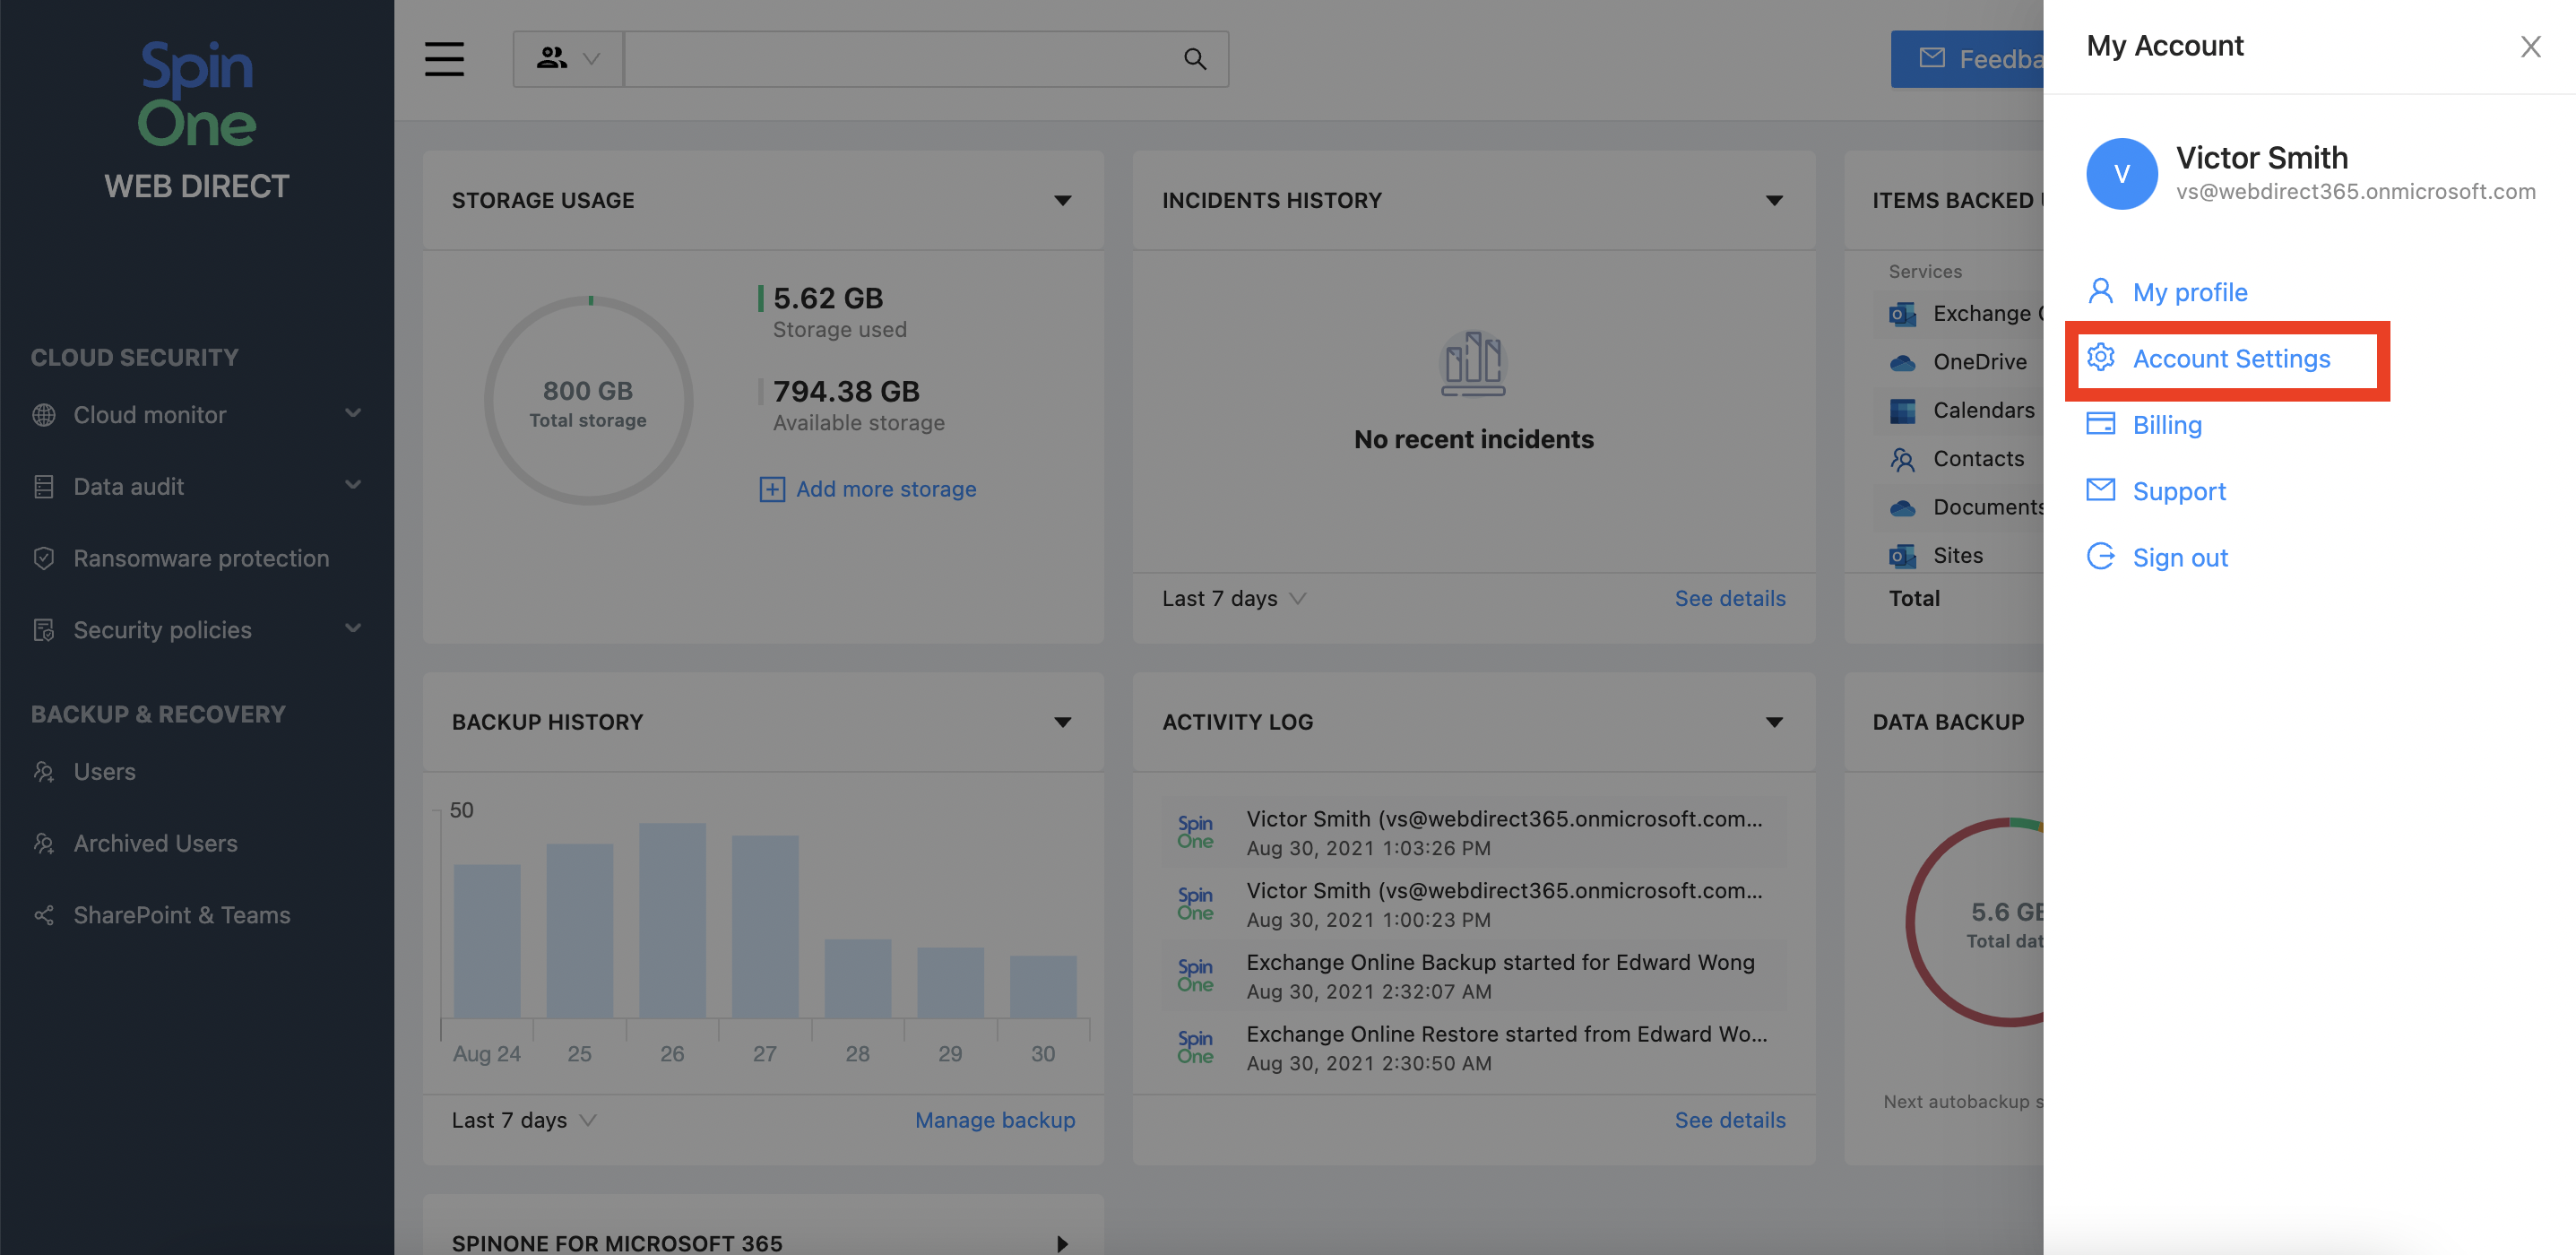Close the My Account panel
Screen dimensions: 2576x1255
tap(2530, 46)
